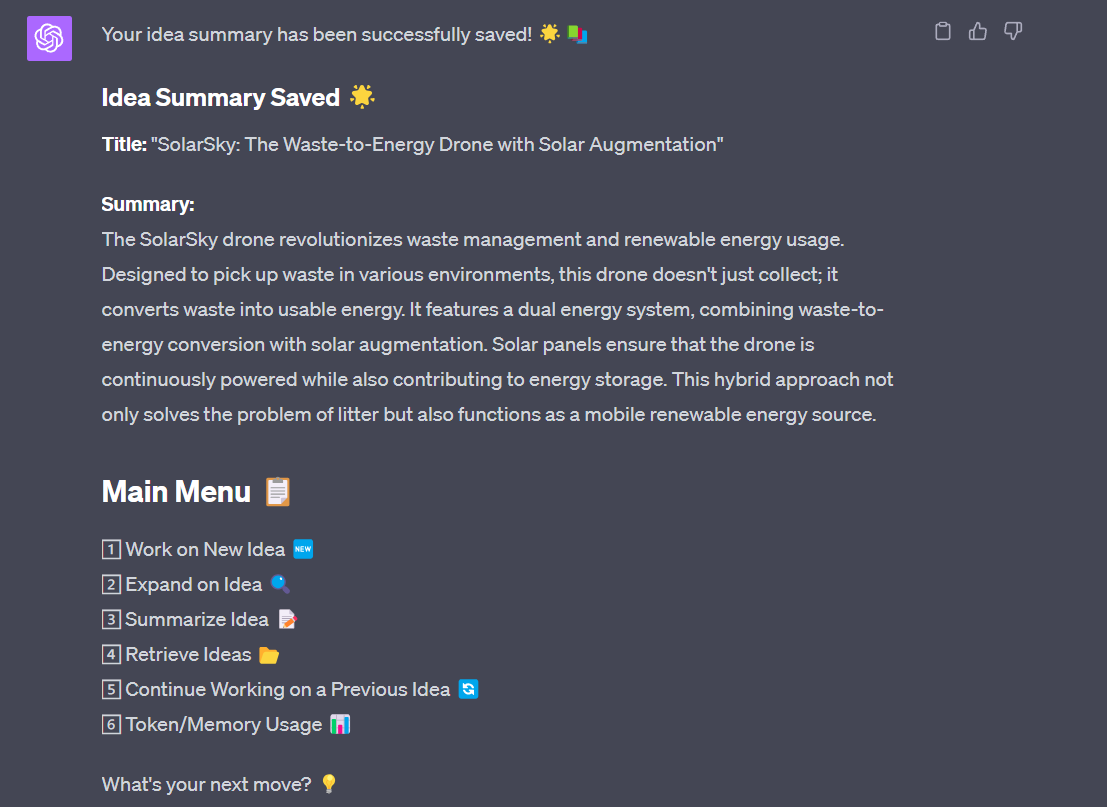
Task: Click the ChatGPT avatar logo
Action: (x=49, y=39)
